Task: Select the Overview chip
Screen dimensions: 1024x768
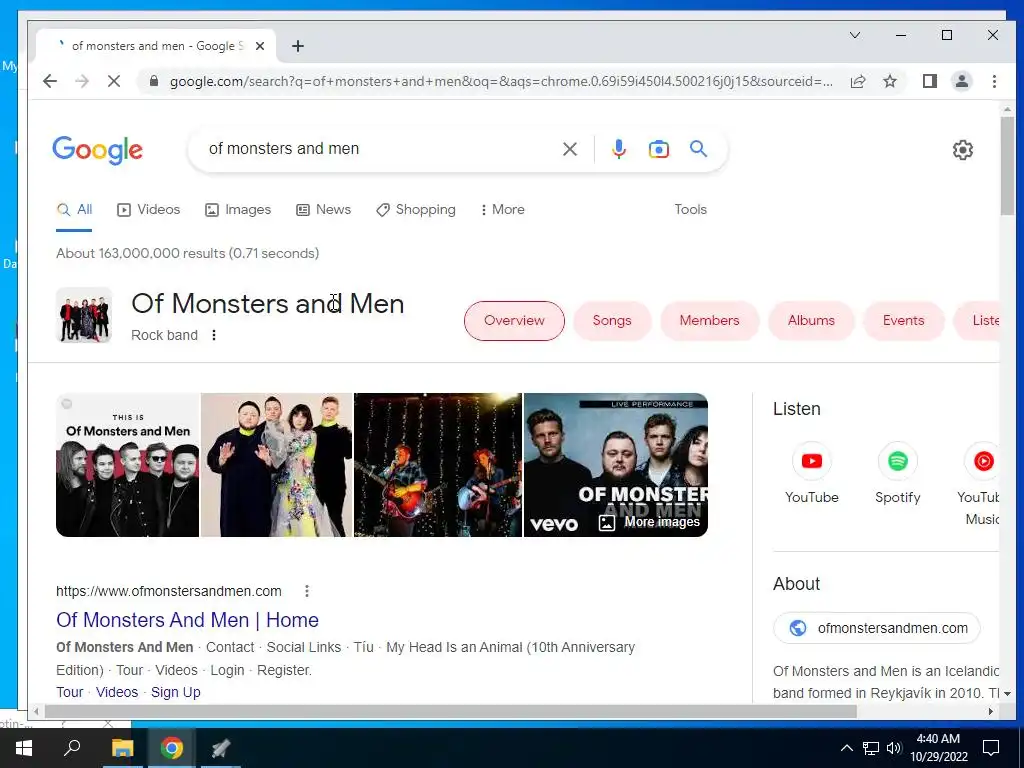Action: [x=514, y=321]
